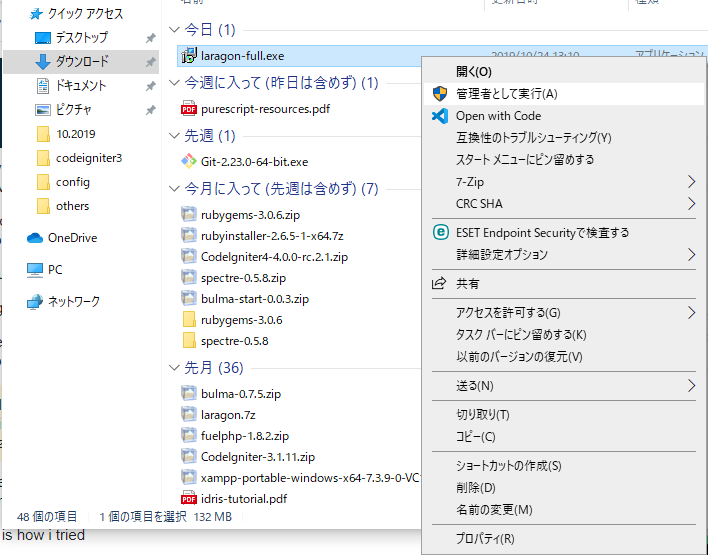The image size is (708, 555).
Task: Open the config folder in sidebar
Action: pos(73,182)
